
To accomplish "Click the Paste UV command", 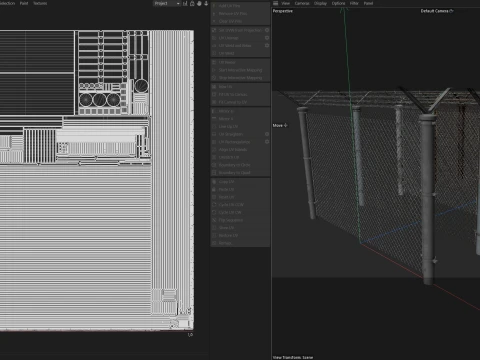I will point(226,190).
